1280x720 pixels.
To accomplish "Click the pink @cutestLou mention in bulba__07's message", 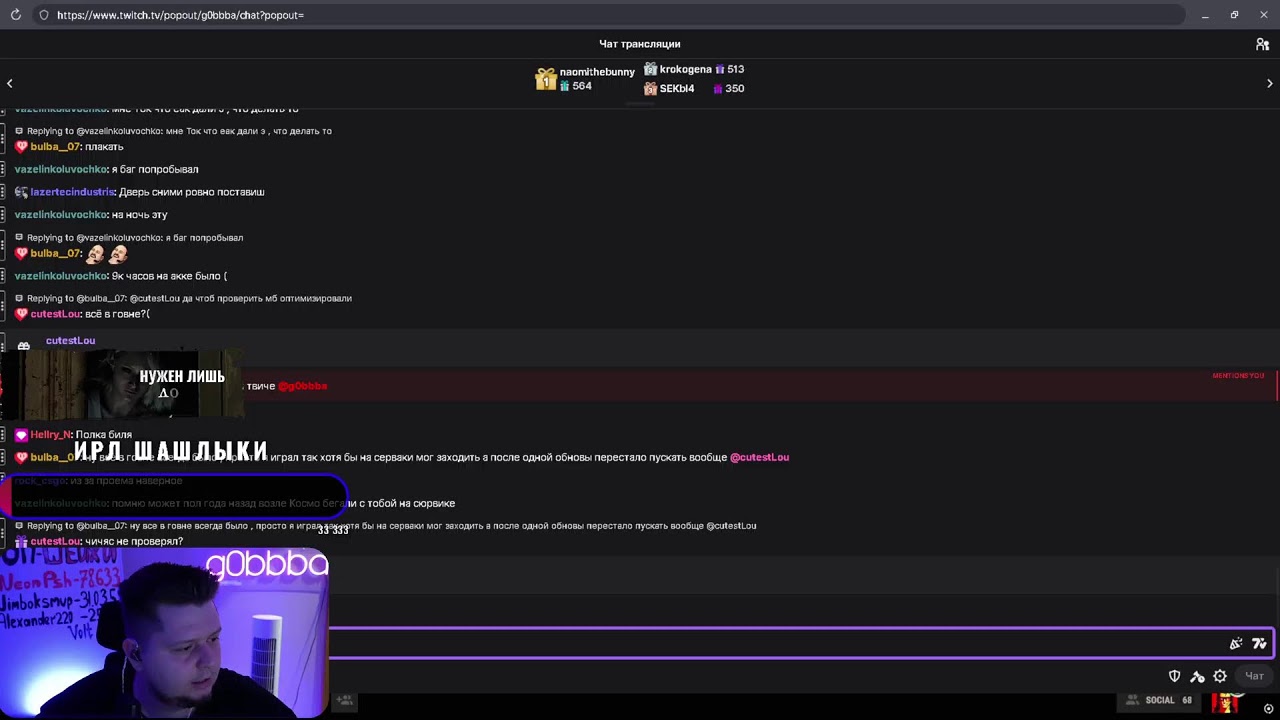I will pyautogui.click(x=759, y=458).
